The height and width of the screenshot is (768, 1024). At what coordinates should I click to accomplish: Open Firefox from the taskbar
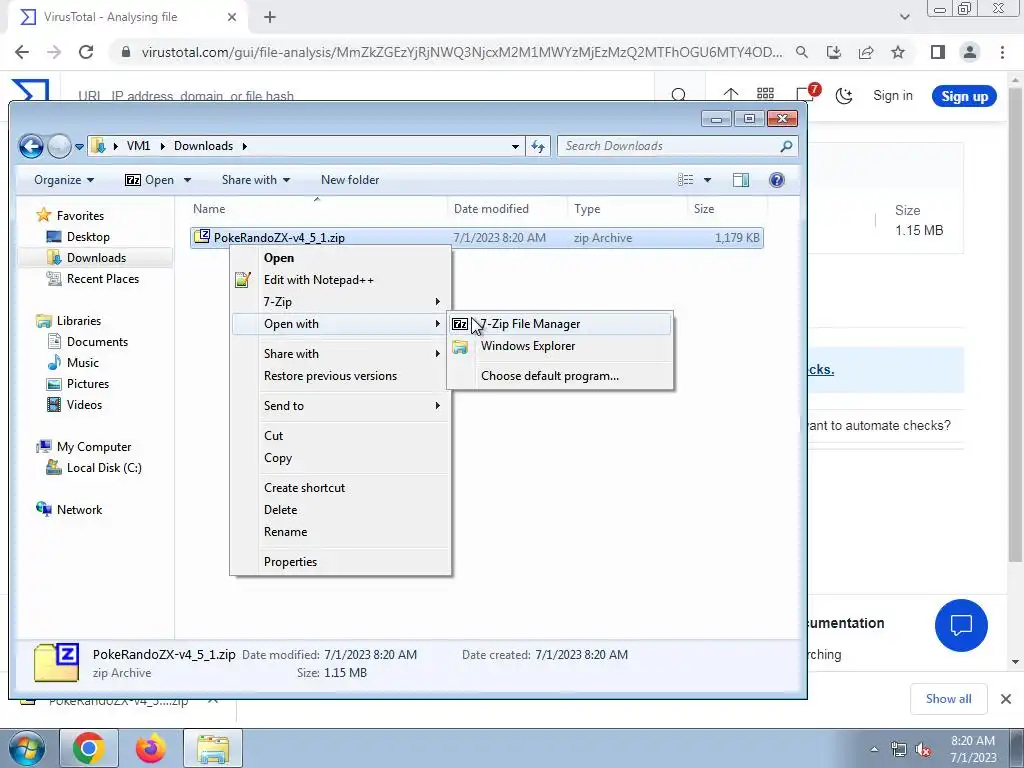[x=150, y=748]
